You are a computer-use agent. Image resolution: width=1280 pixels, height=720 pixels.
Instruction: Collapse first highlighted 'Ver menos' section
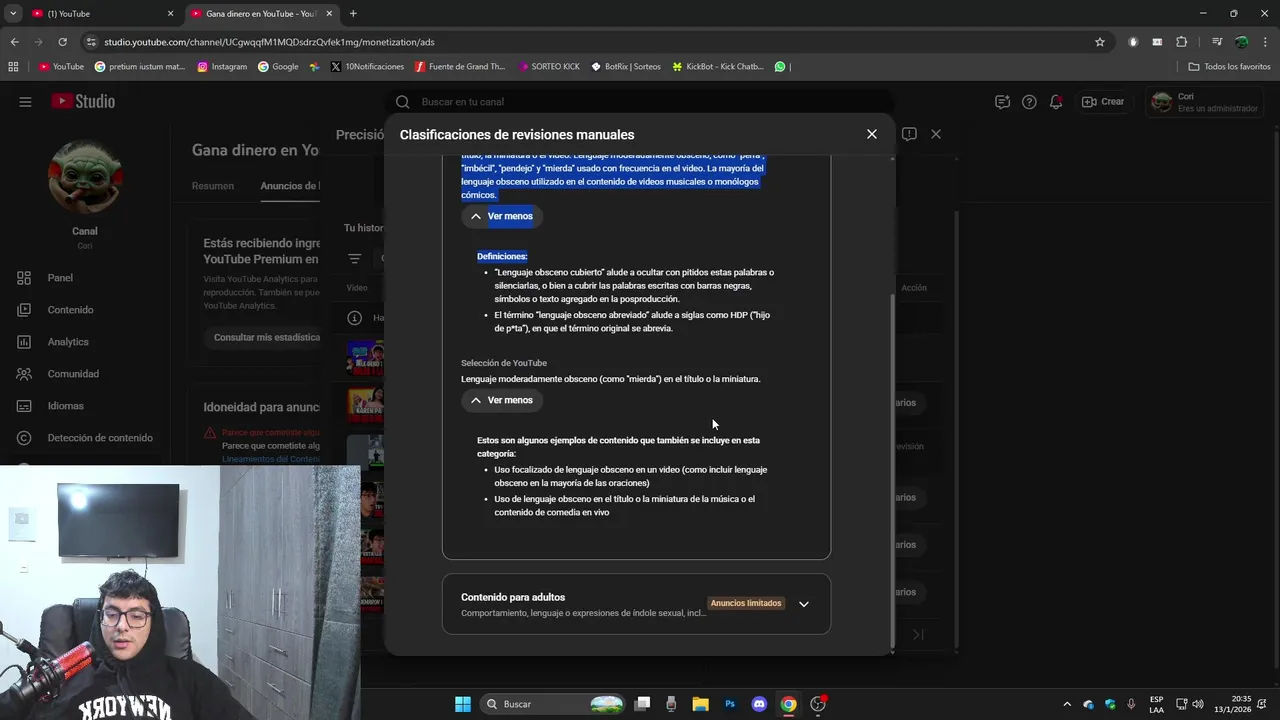pyautogui.click(x=501, y=216)
